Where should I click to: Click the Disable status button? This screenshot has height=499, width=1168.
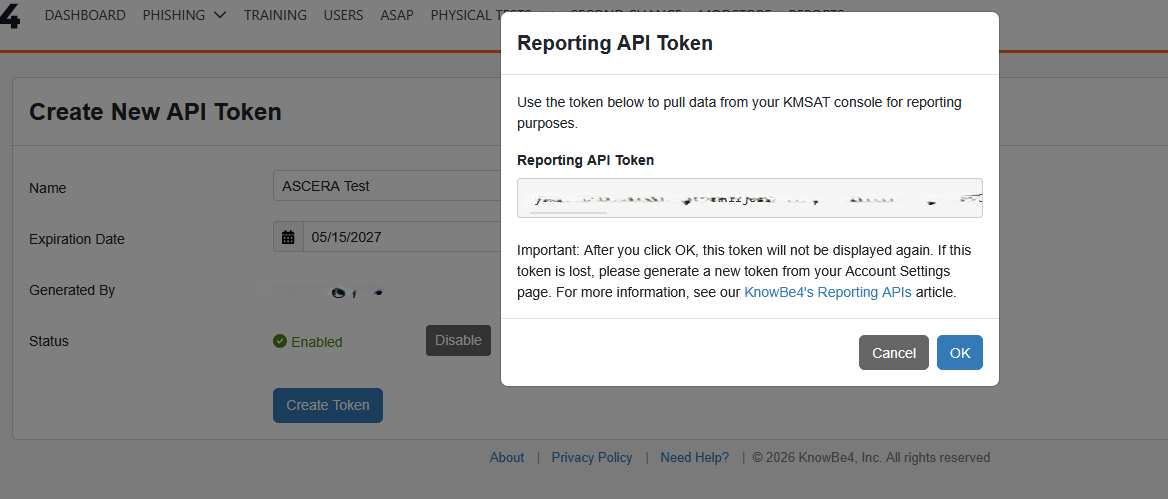[458, 340]
